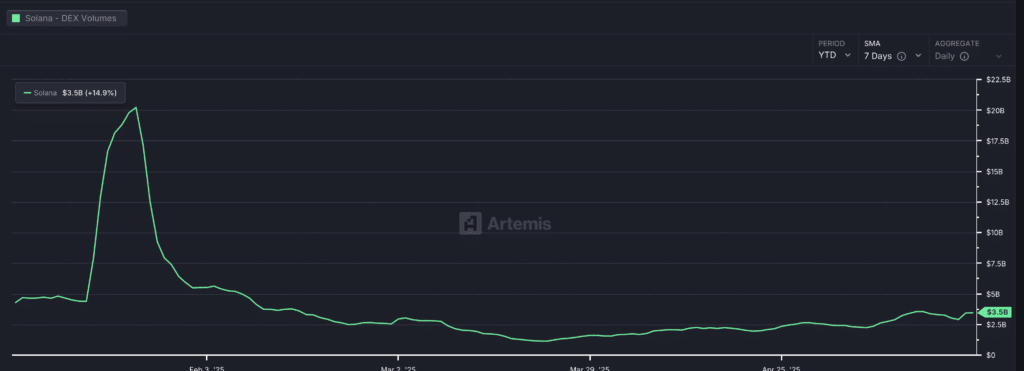Click the Feb 3, '25 x-axis label
Image resolution: width=1024 pixels, height=371 pixels.
206,368
